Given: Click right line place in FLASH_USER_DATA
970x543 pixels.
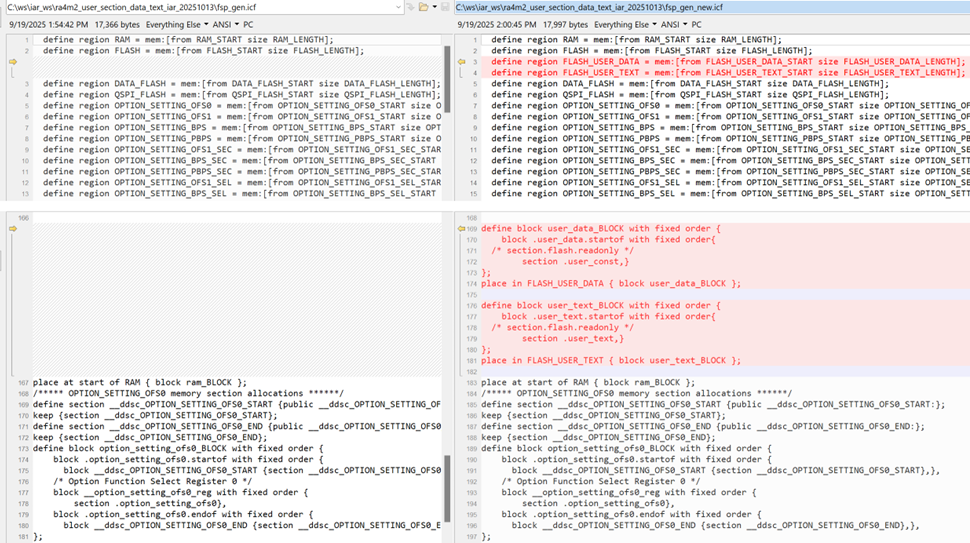Looking at the screenshot, I should click(x=611, y=284).
